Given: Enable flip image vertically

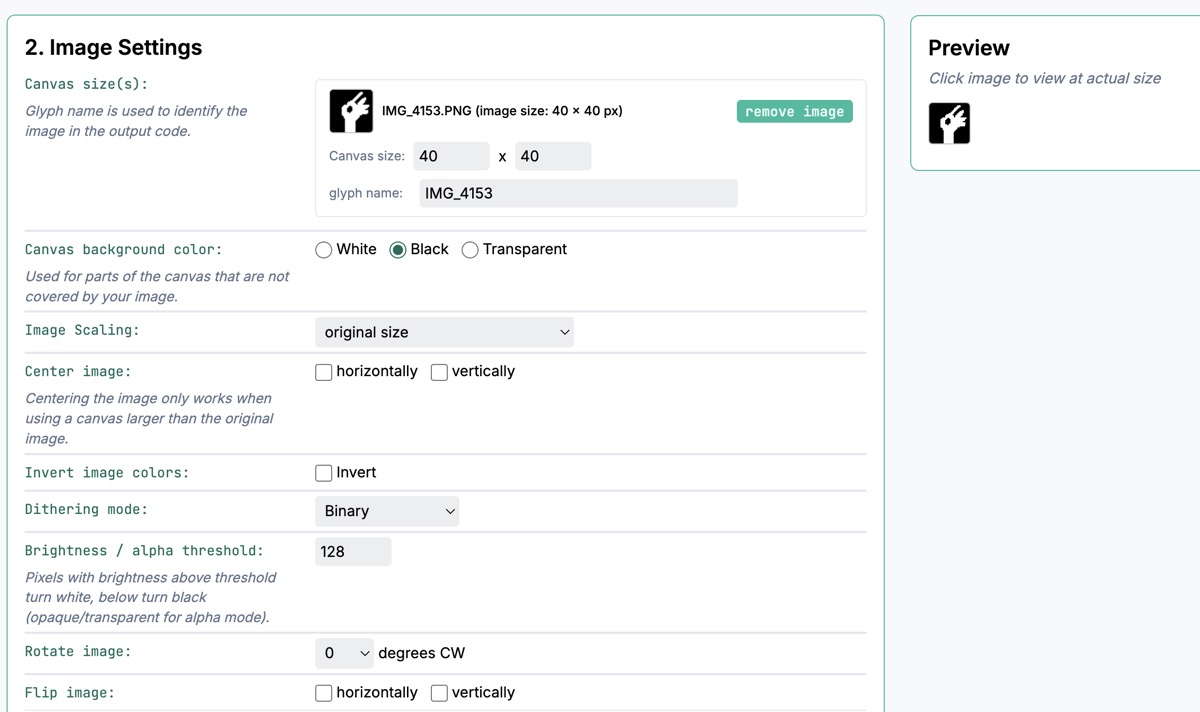Looking at the screenshot, I should (x=439, y=693).
